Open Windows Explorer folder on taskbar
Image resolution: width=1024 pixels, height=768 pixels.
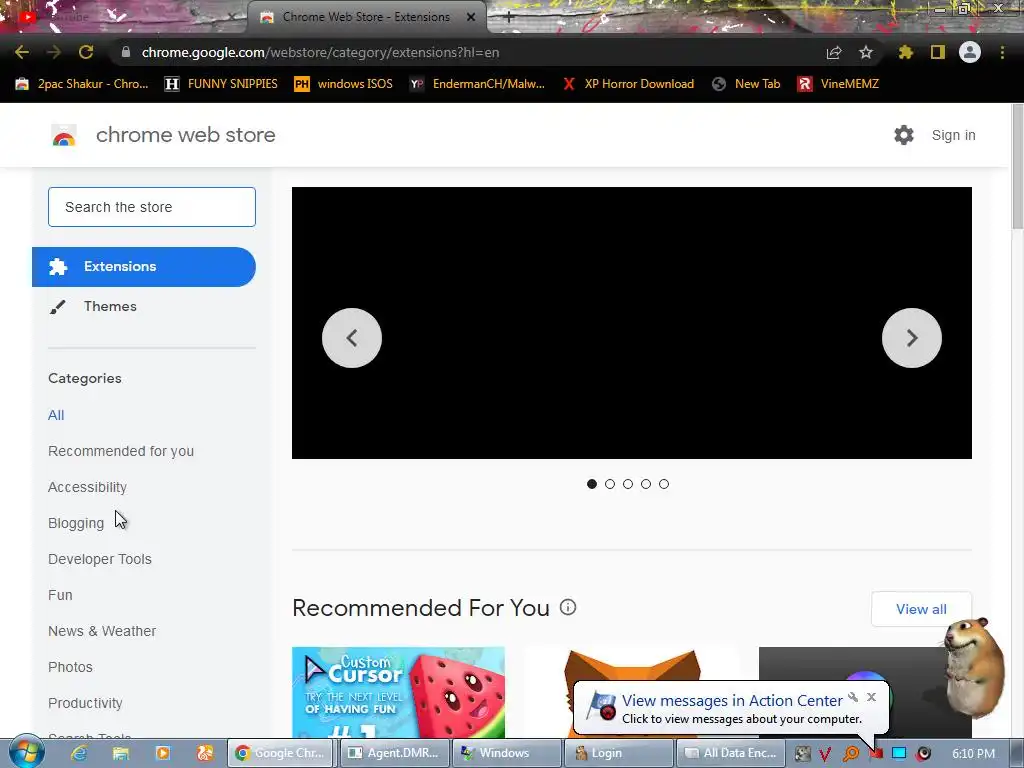121,753
